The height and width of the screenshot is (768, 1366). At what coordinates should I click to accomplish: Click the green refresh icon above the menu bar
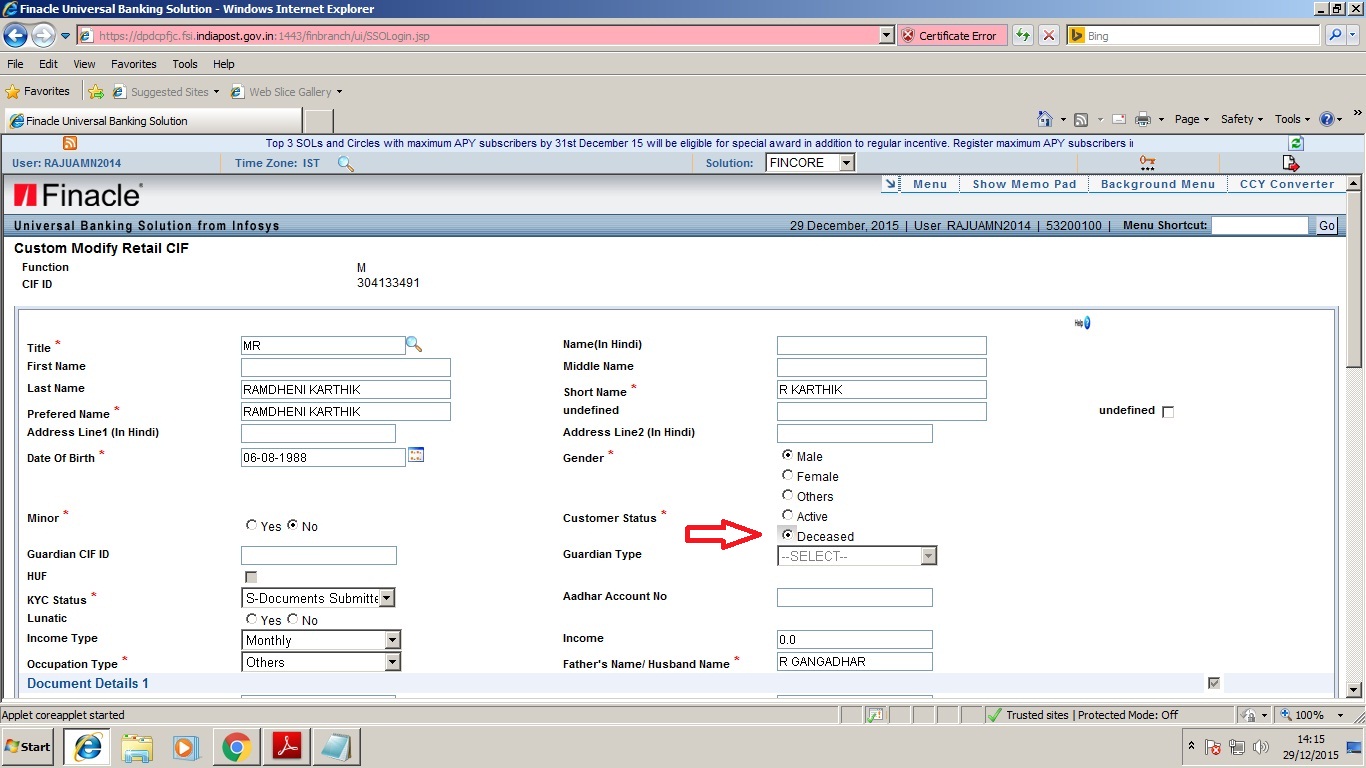click(1295, 143)
